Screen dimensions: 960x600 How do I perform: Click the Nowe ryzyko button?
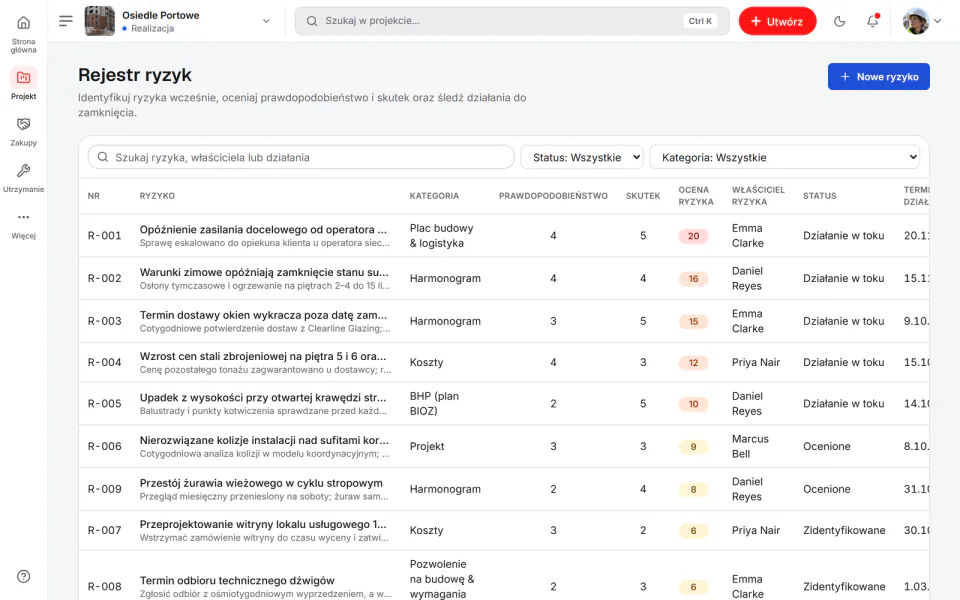click(879, 77)
